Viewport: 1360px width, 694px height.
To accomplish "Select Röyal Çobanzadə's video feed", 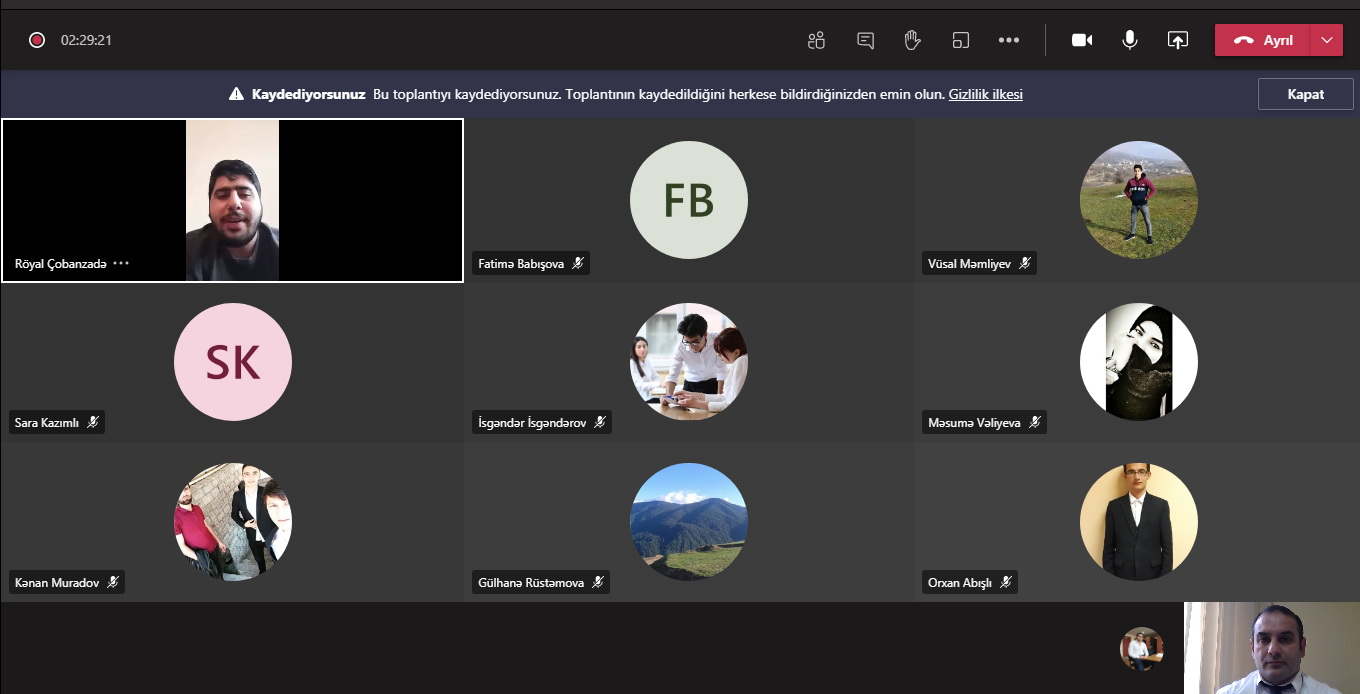I will [x=232, y=200].
